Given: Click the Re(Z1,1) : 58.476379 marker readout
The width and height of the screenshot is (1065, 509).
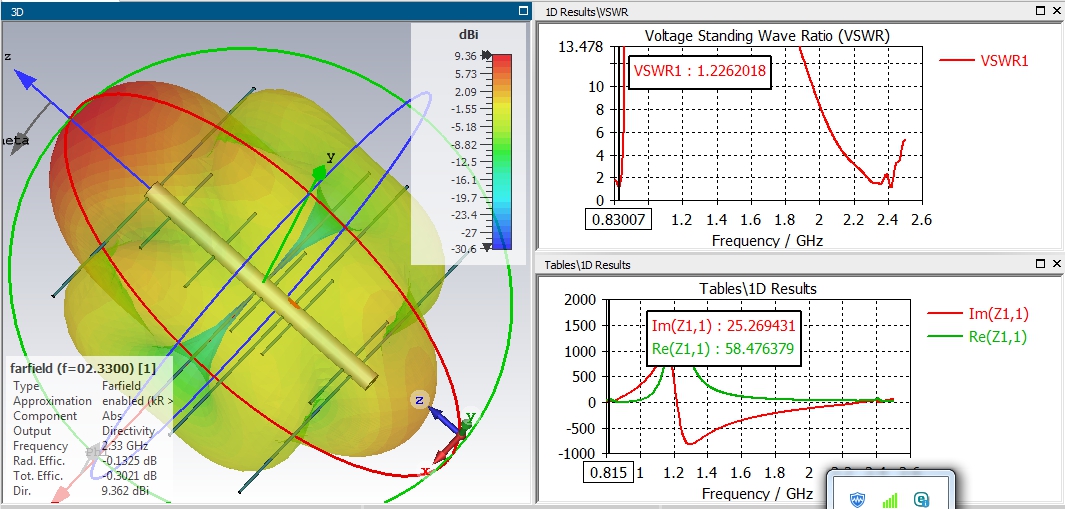Looking at the screenshot, I should click(723, 350).
